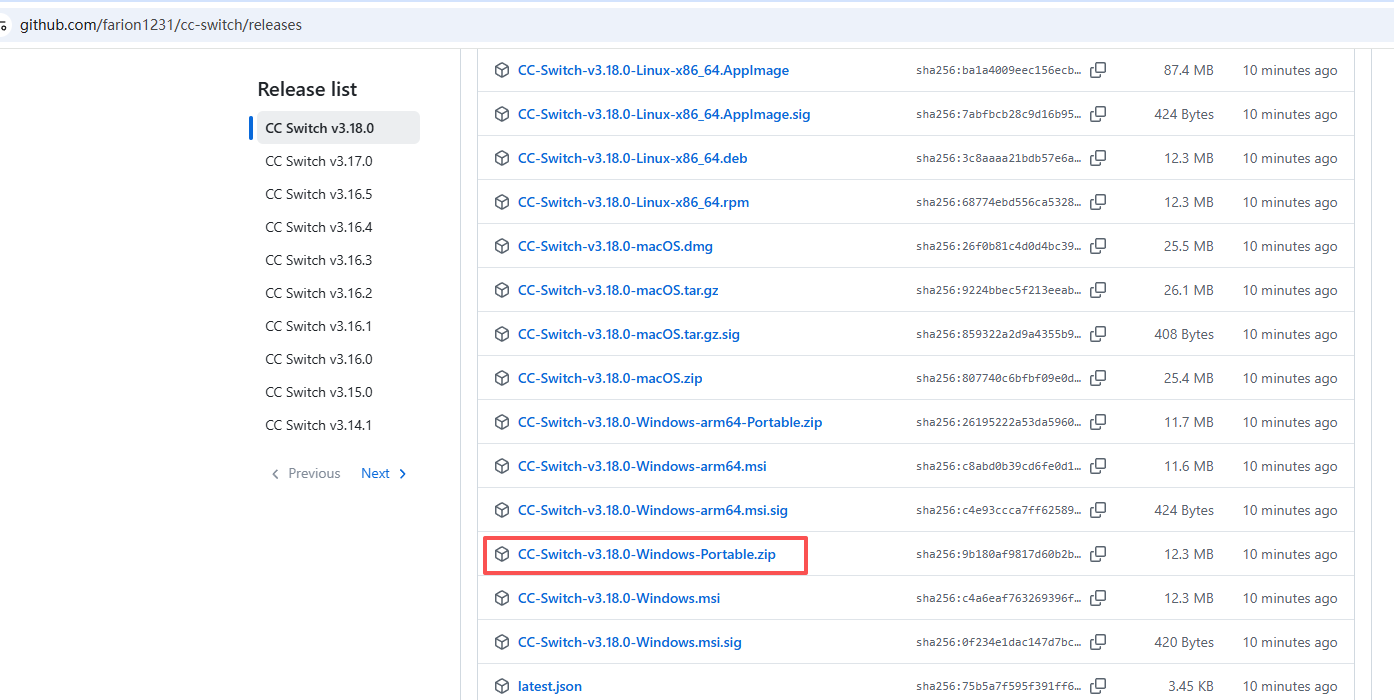Screen dimensions: 1394x700
Task: Select CC Switch v3.16.5 in release list
Action: [338, 194]
